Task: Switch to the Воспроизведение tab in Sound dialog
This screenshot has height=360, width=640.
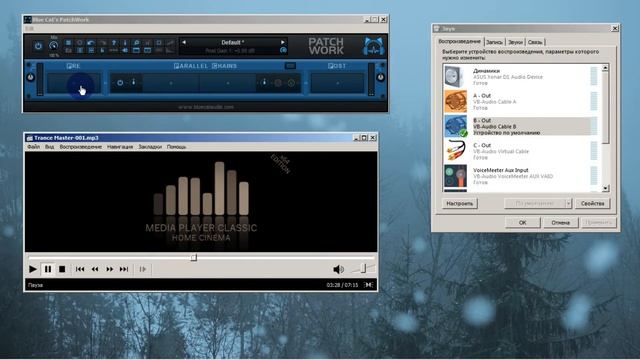Action: (459, 42)
